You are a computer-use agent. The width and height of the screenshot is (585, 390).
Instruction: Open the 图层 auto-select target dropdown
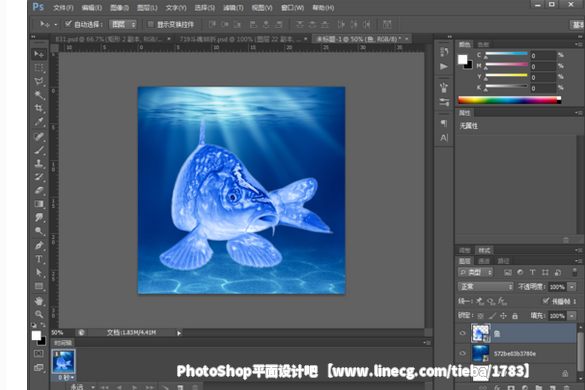(123, 25)
